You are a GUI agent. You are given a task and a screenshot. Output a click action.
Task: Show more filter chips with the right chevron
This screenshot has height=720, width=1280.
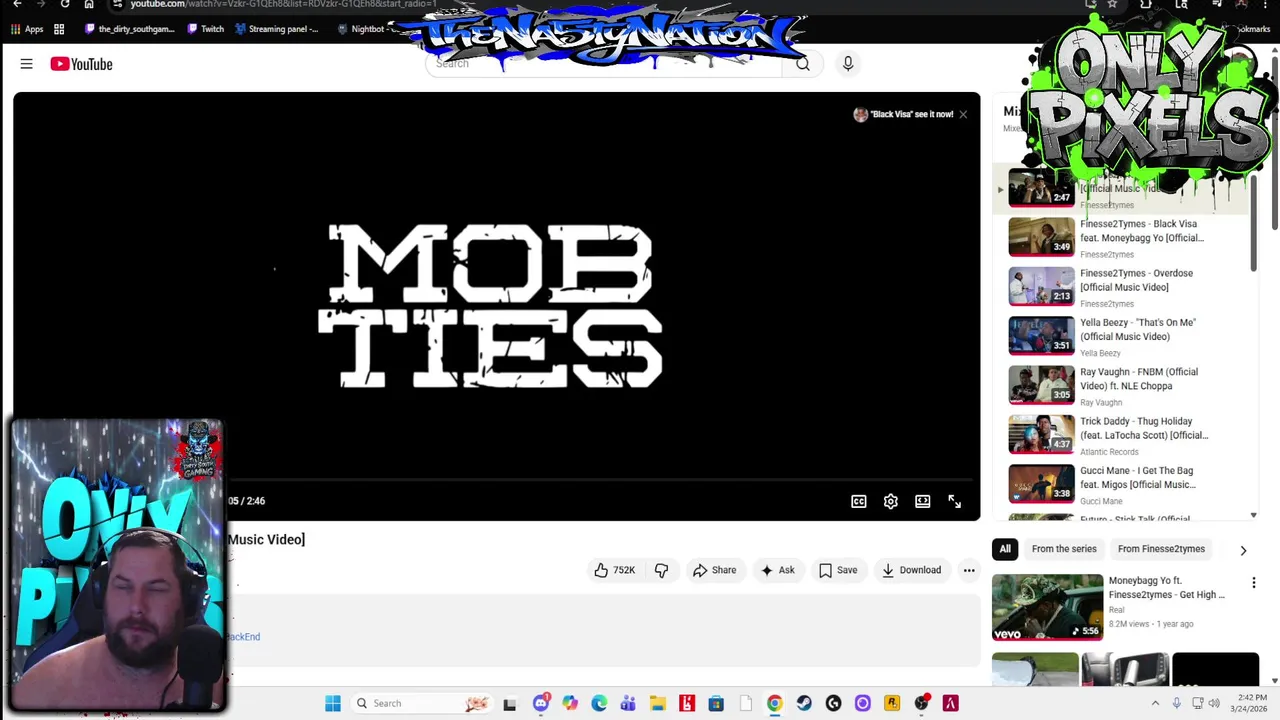1243,549
